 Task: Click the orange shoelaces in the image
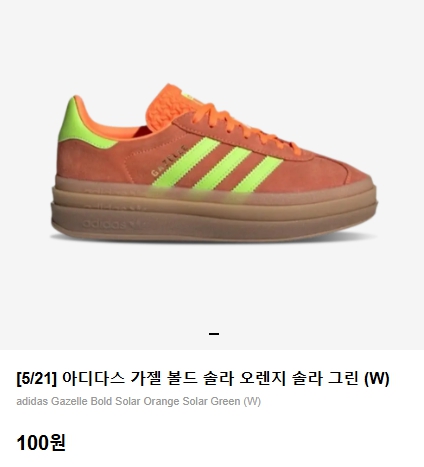click(245, 127)
